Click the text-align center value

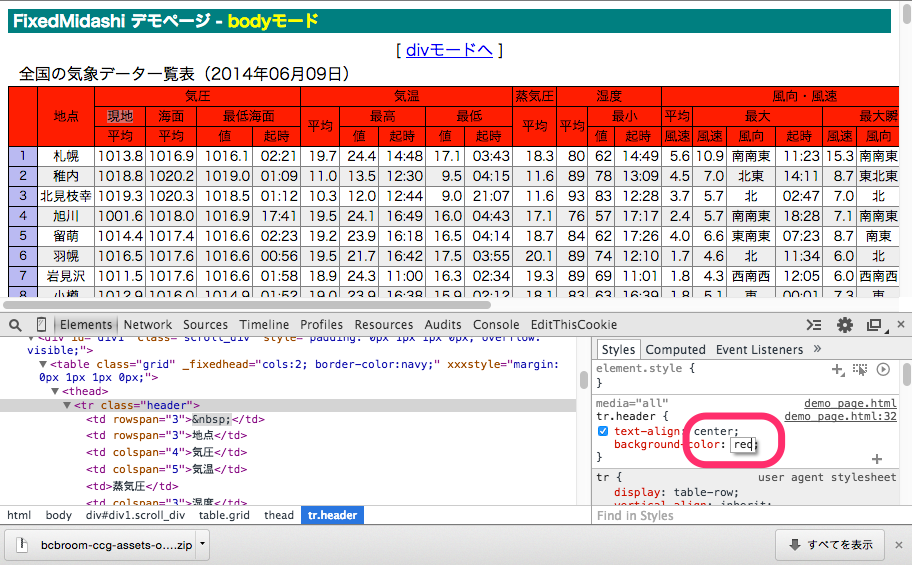(x=716, y=431)
